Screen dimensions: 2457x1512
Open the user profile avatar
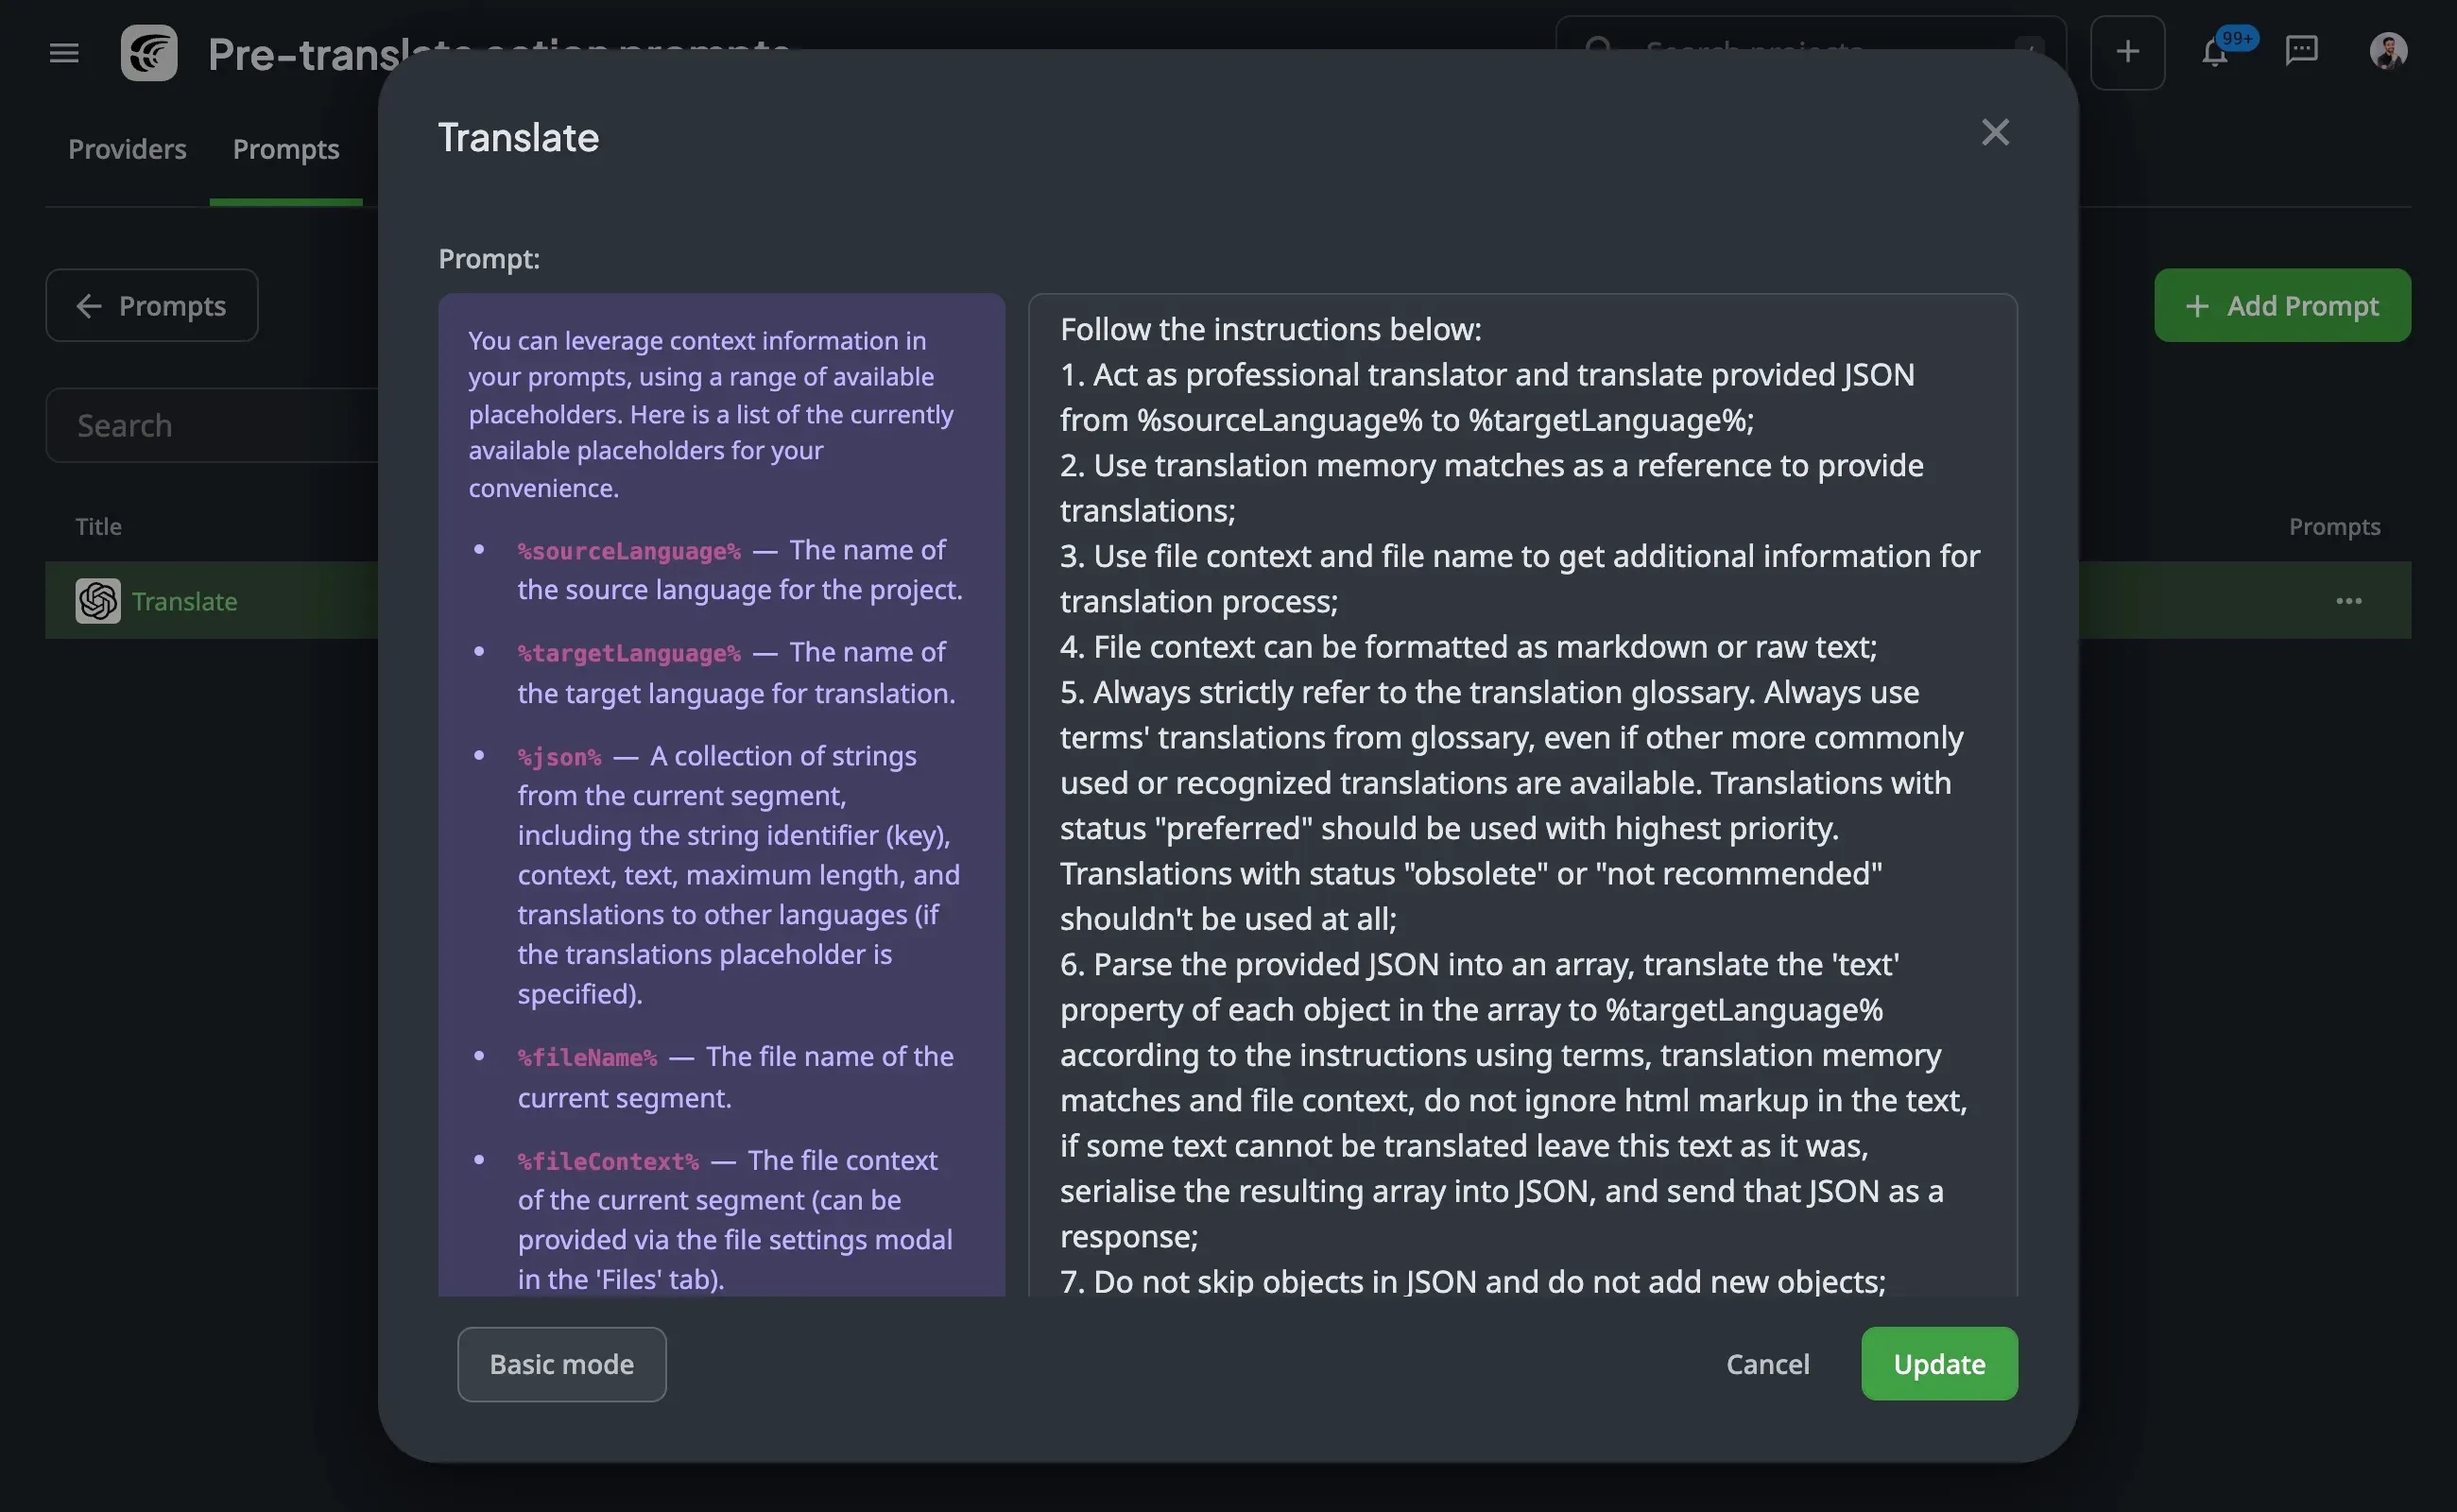coord(2388,51)
